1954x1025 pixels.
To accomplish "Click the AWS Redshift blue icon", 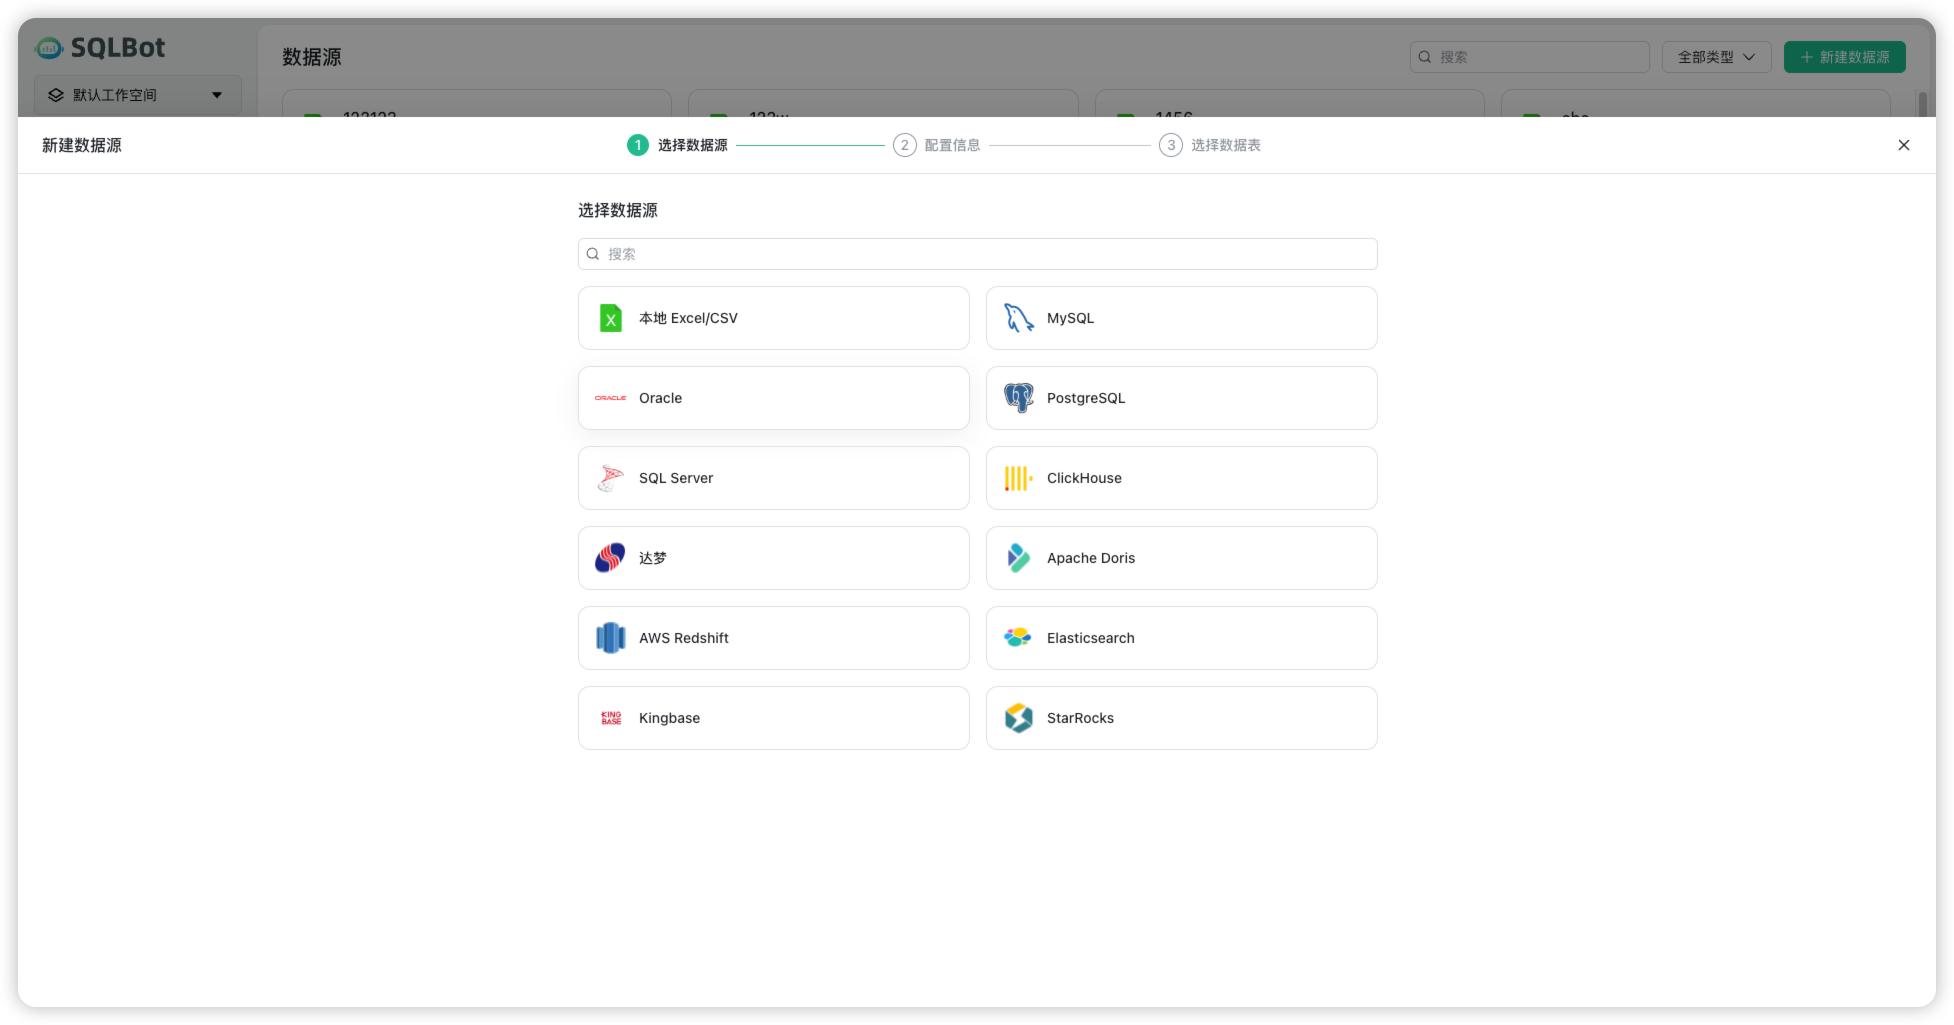I will (610, 638).
